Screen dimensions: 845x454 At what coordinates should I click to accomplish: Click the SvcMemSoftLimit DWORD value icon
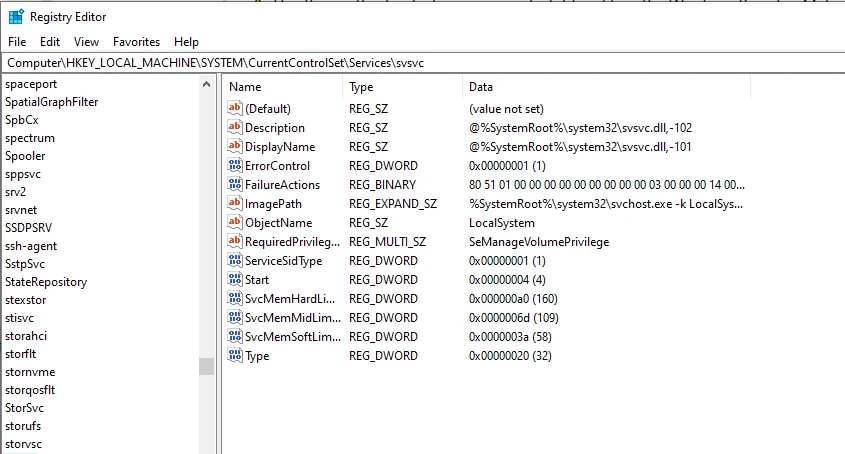234,336
